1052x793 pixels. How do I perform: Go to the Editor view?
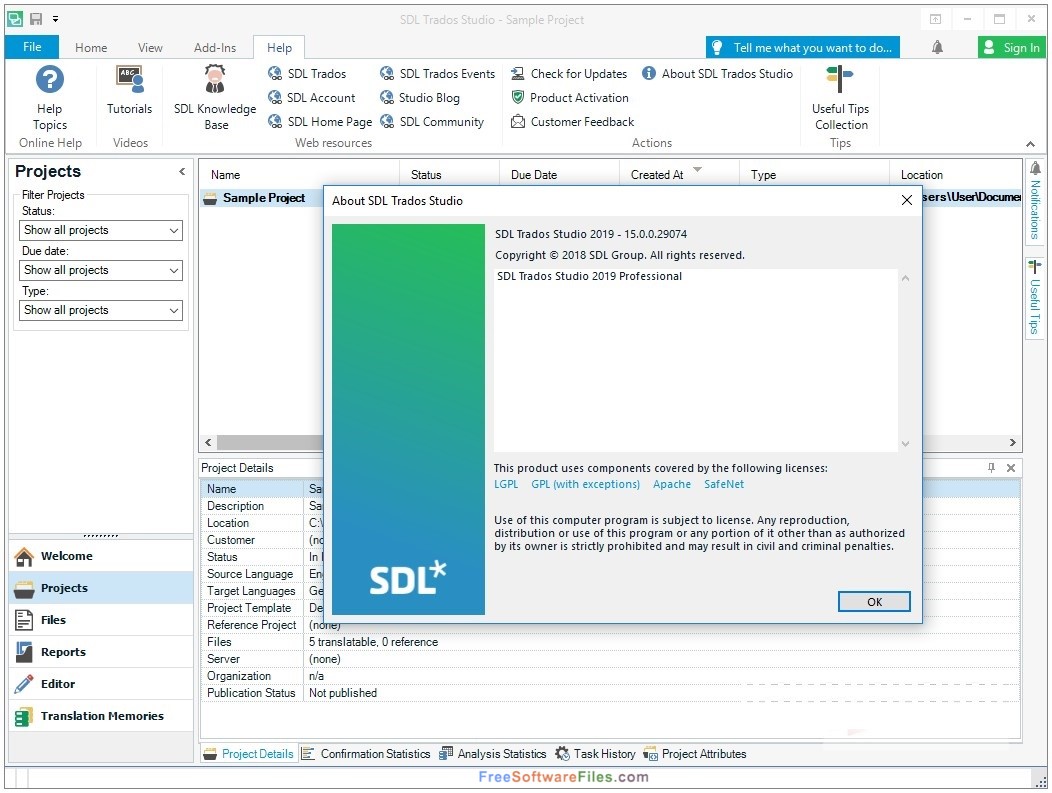[x=101, y=684]
